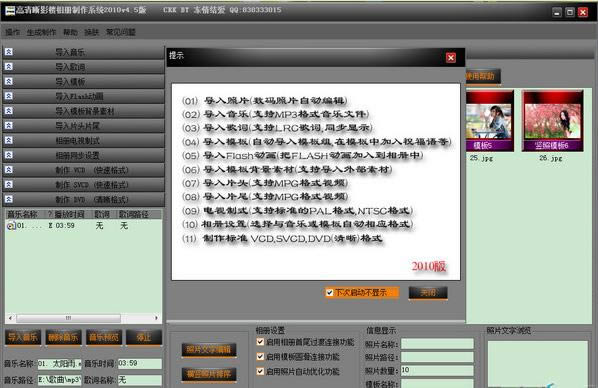Click the 关闭 button in the dialog
This screenshot has height=388, width=598.
(x=428, y=293)
